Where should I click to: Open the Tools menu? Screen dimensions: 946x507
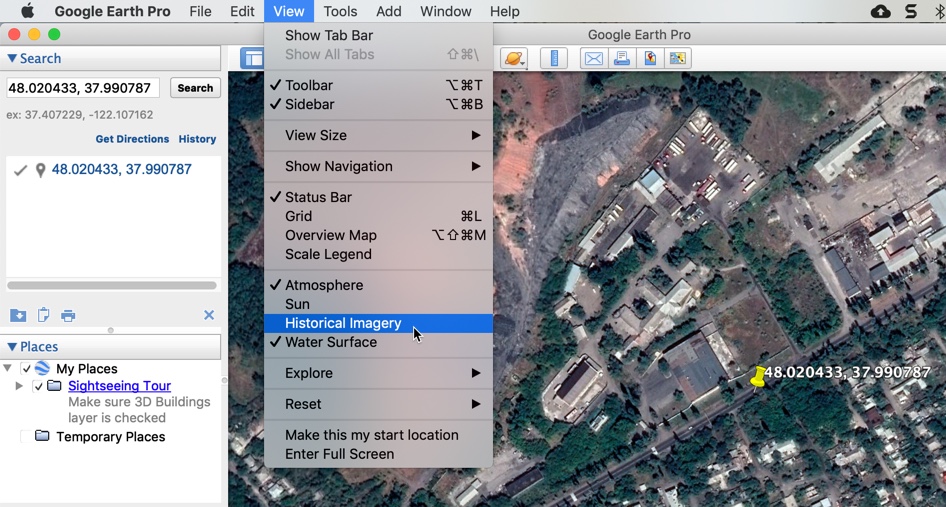click(340, 11)
